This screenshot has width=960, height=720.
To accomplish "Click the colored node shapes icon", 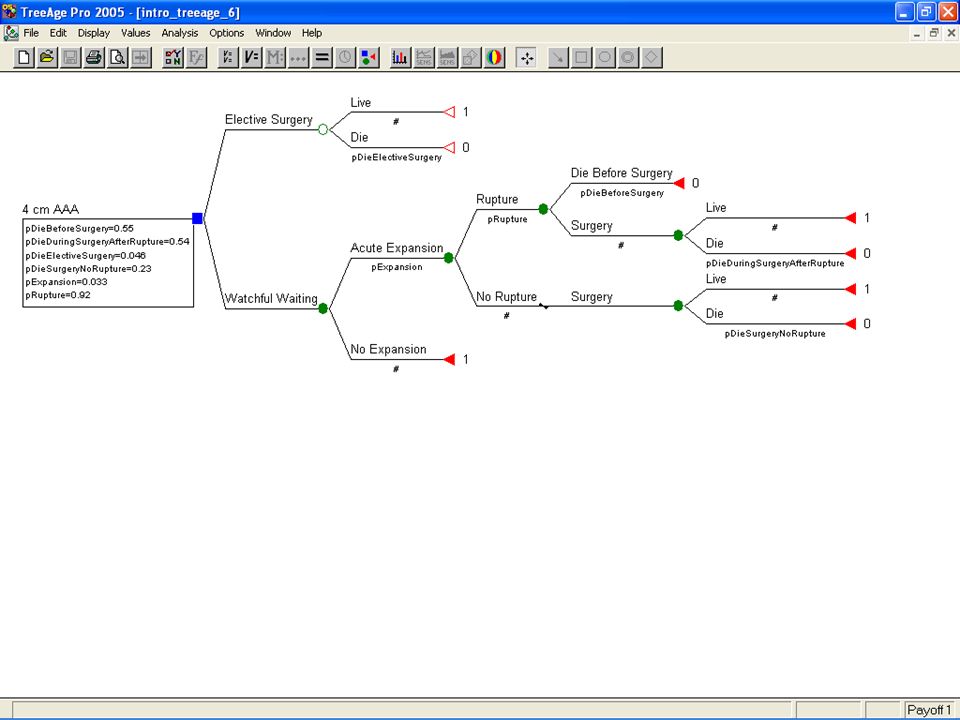I will [369, 58].
